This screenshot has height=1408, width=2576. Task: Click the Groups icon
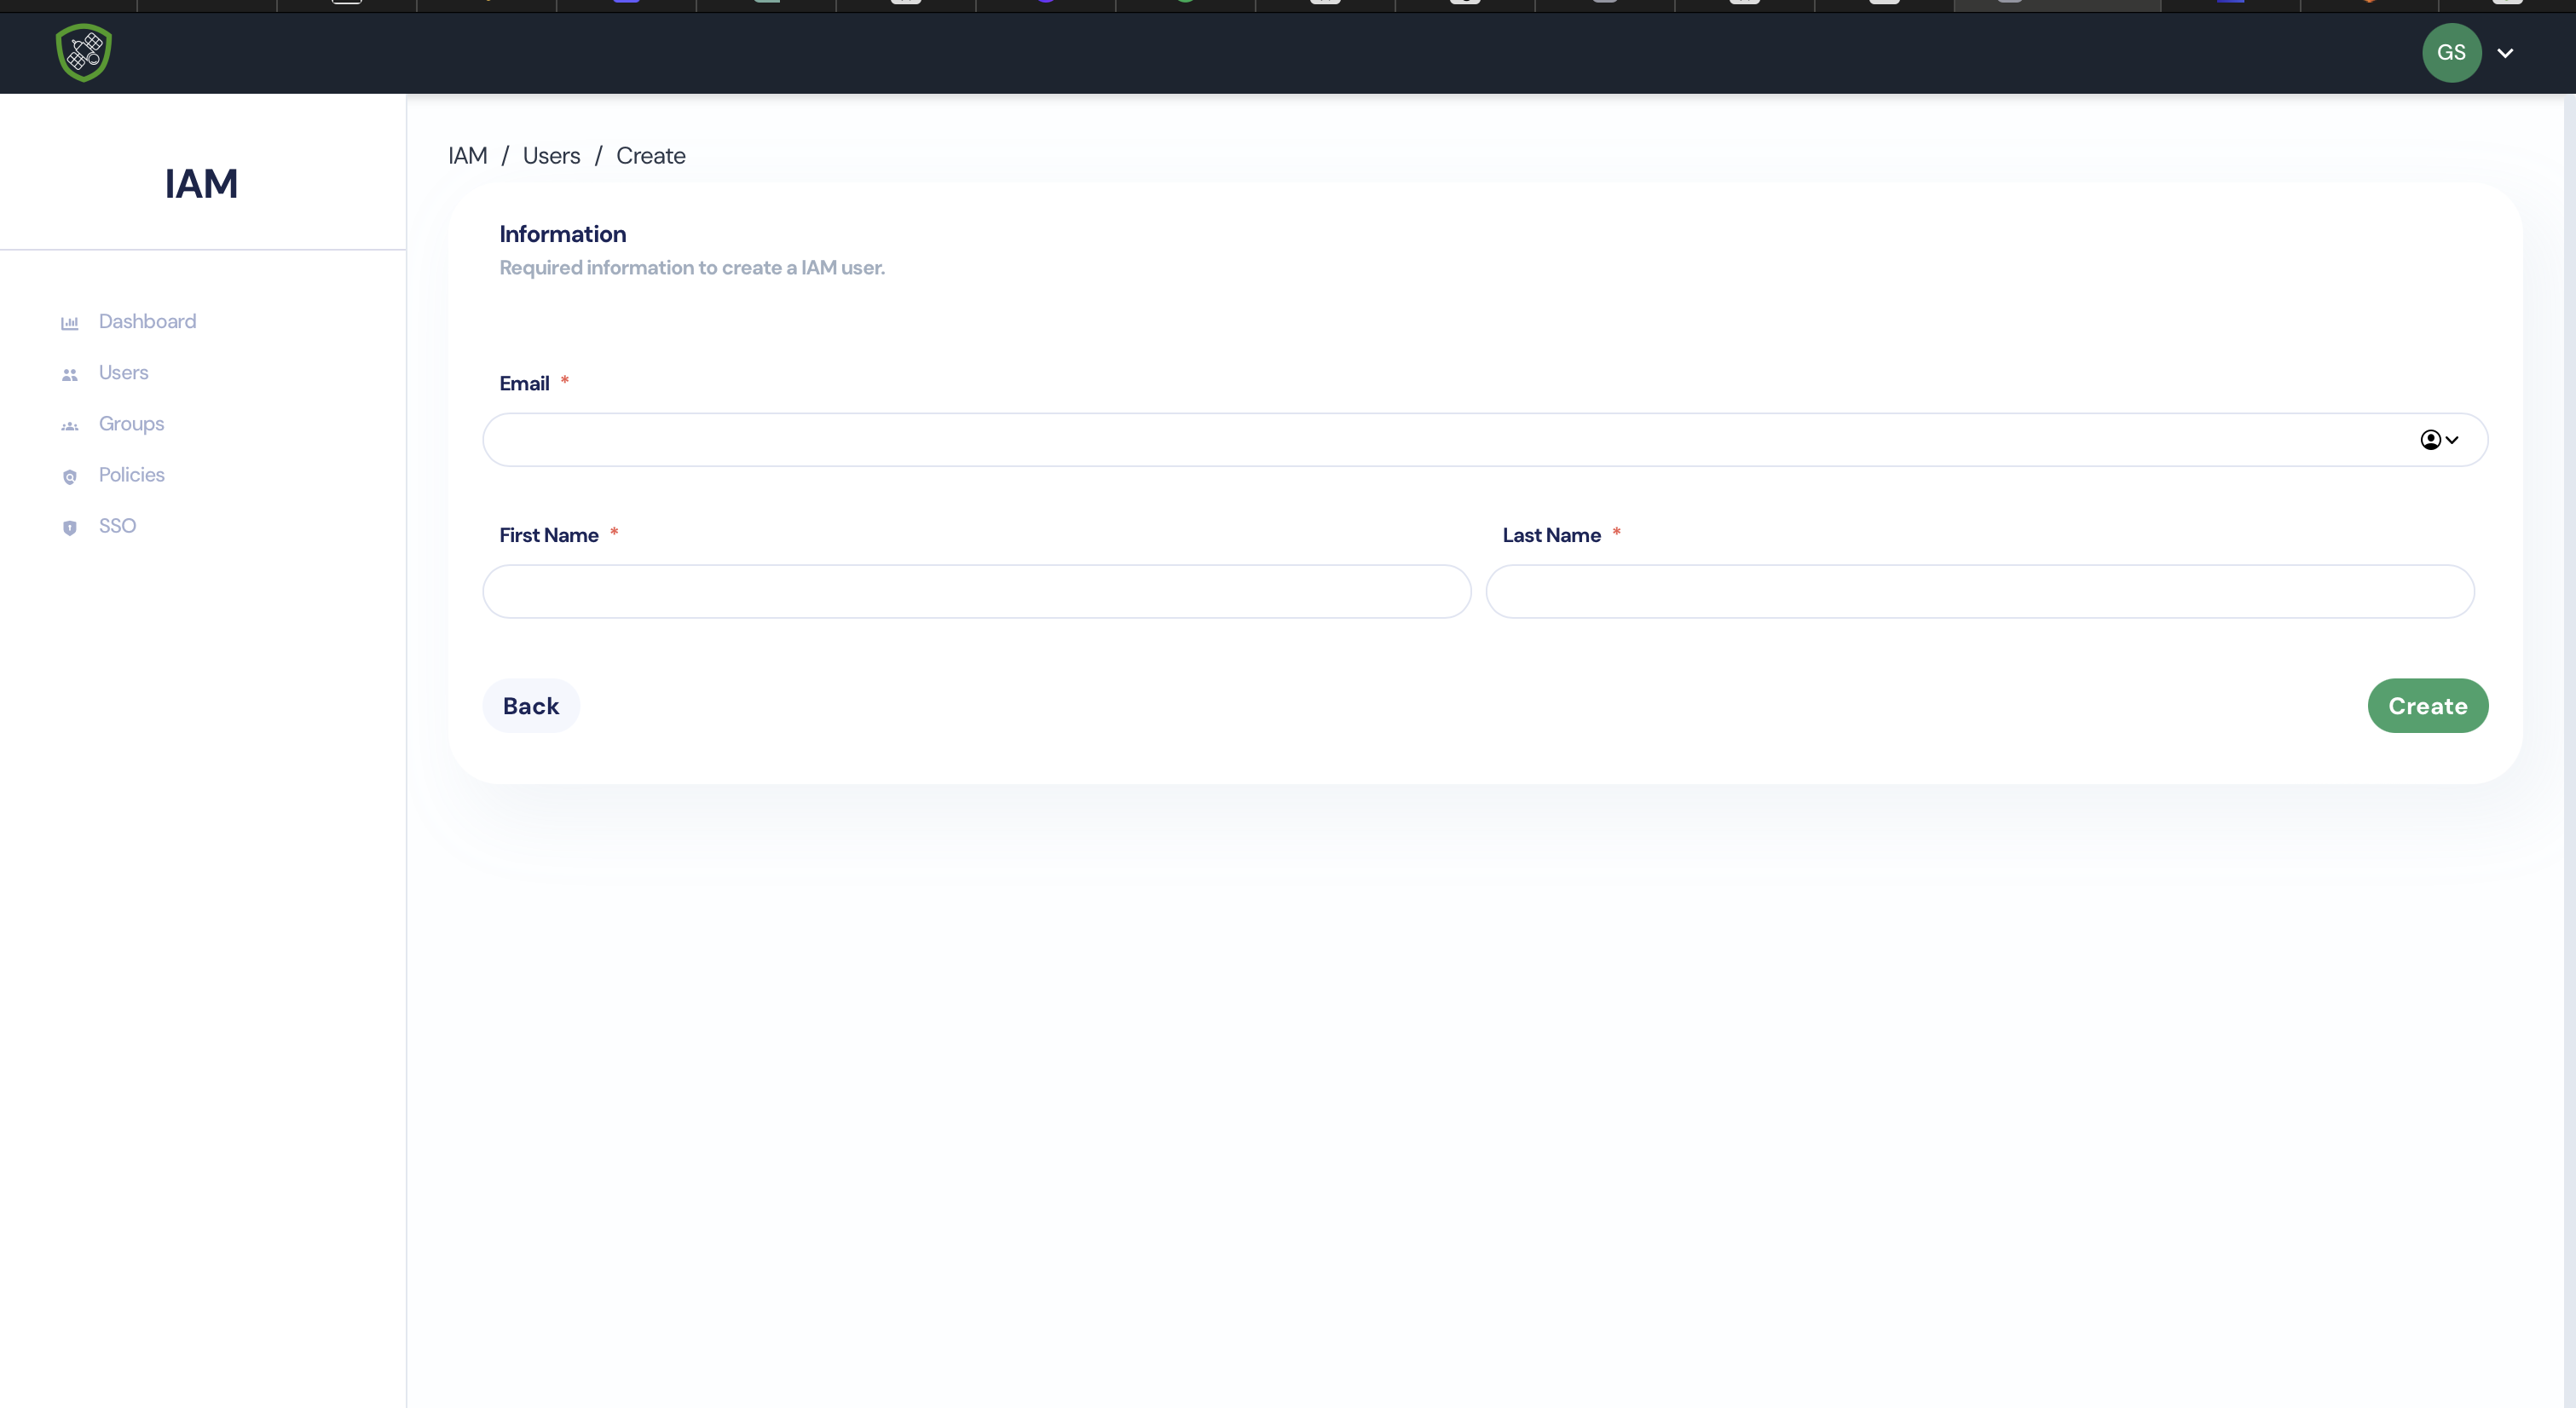click(x=69, y=426)
